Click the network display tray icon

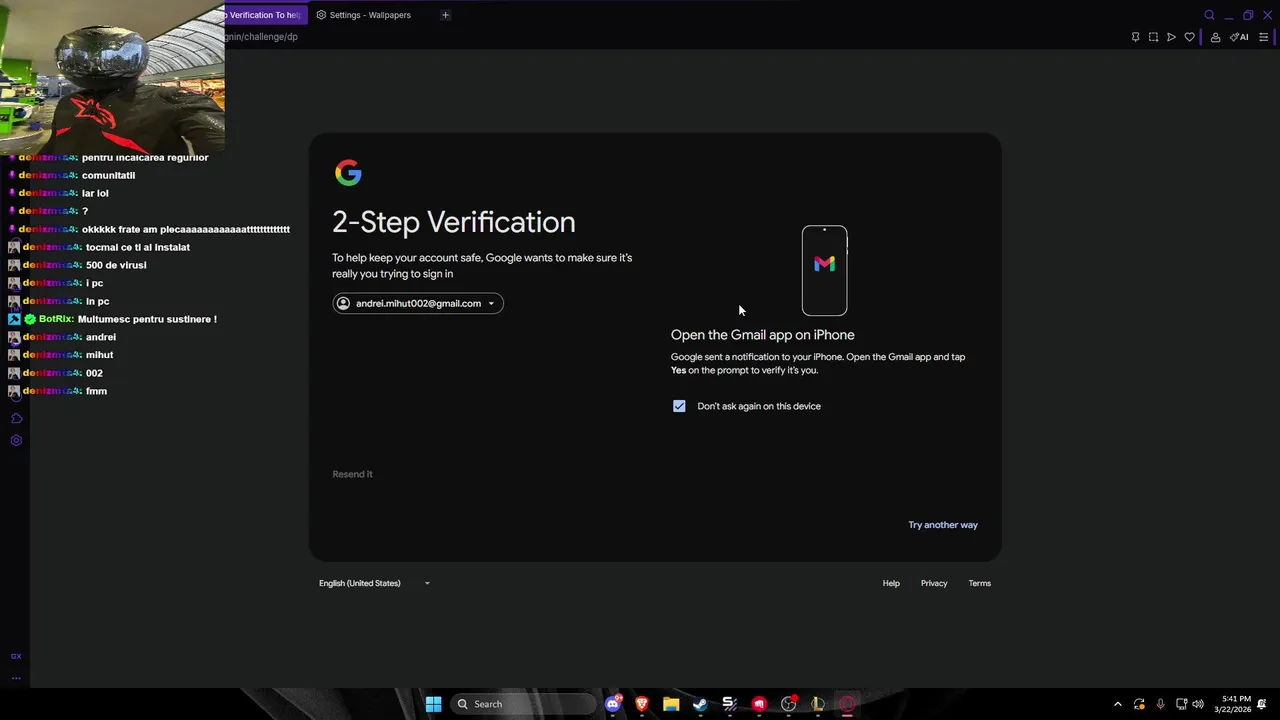tap(1180, 704)
